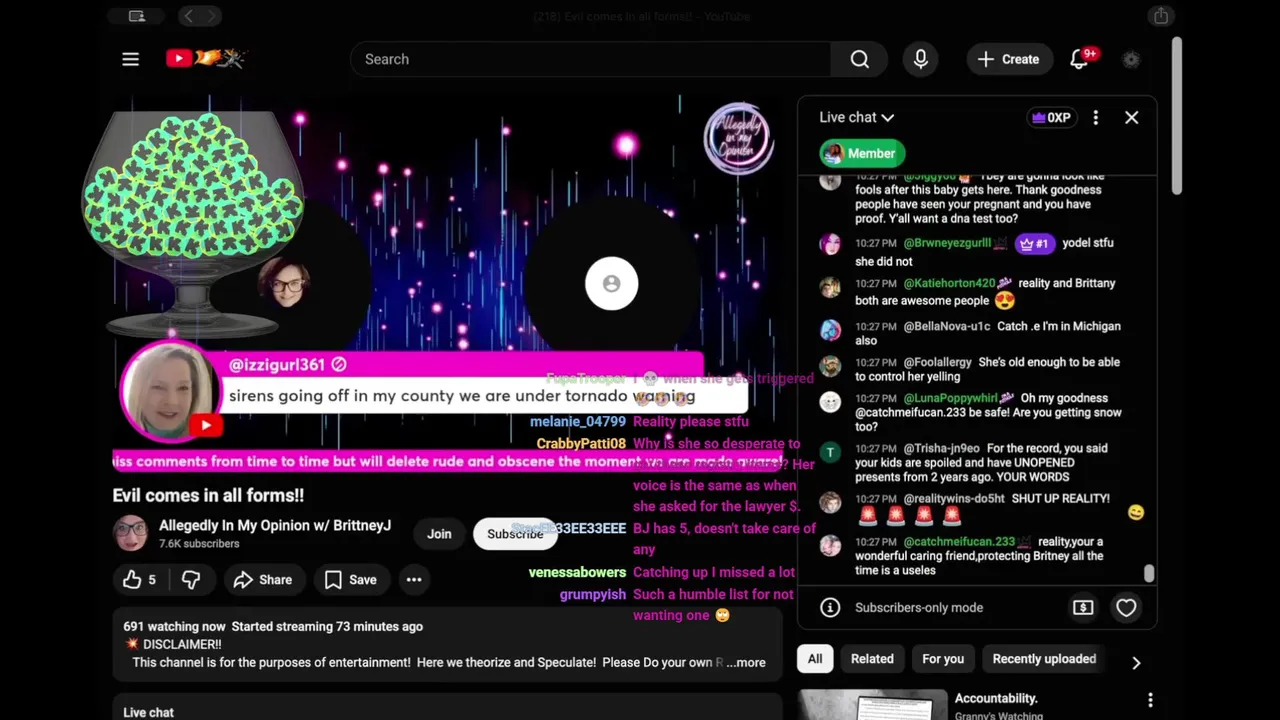Click @BellaNova-u1c chat message
This screenshot has width=1280, height=720.
click(x=988, y=333)
